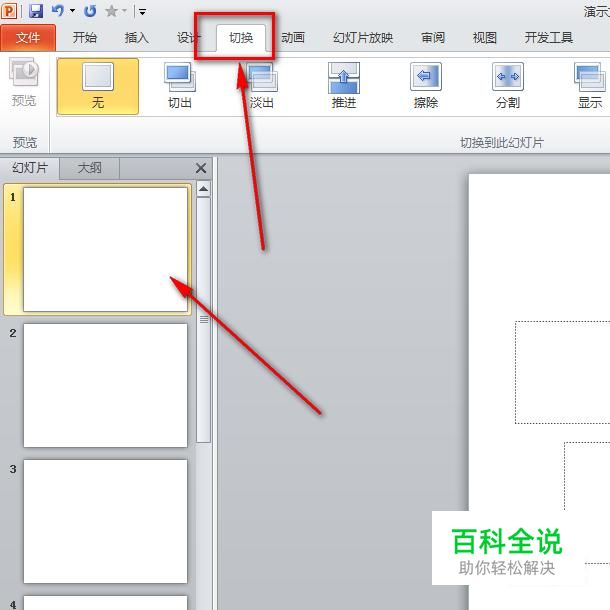Click the dotted subtitle placeholder on slide
610x610 pixels.
(x=587, y=503)
